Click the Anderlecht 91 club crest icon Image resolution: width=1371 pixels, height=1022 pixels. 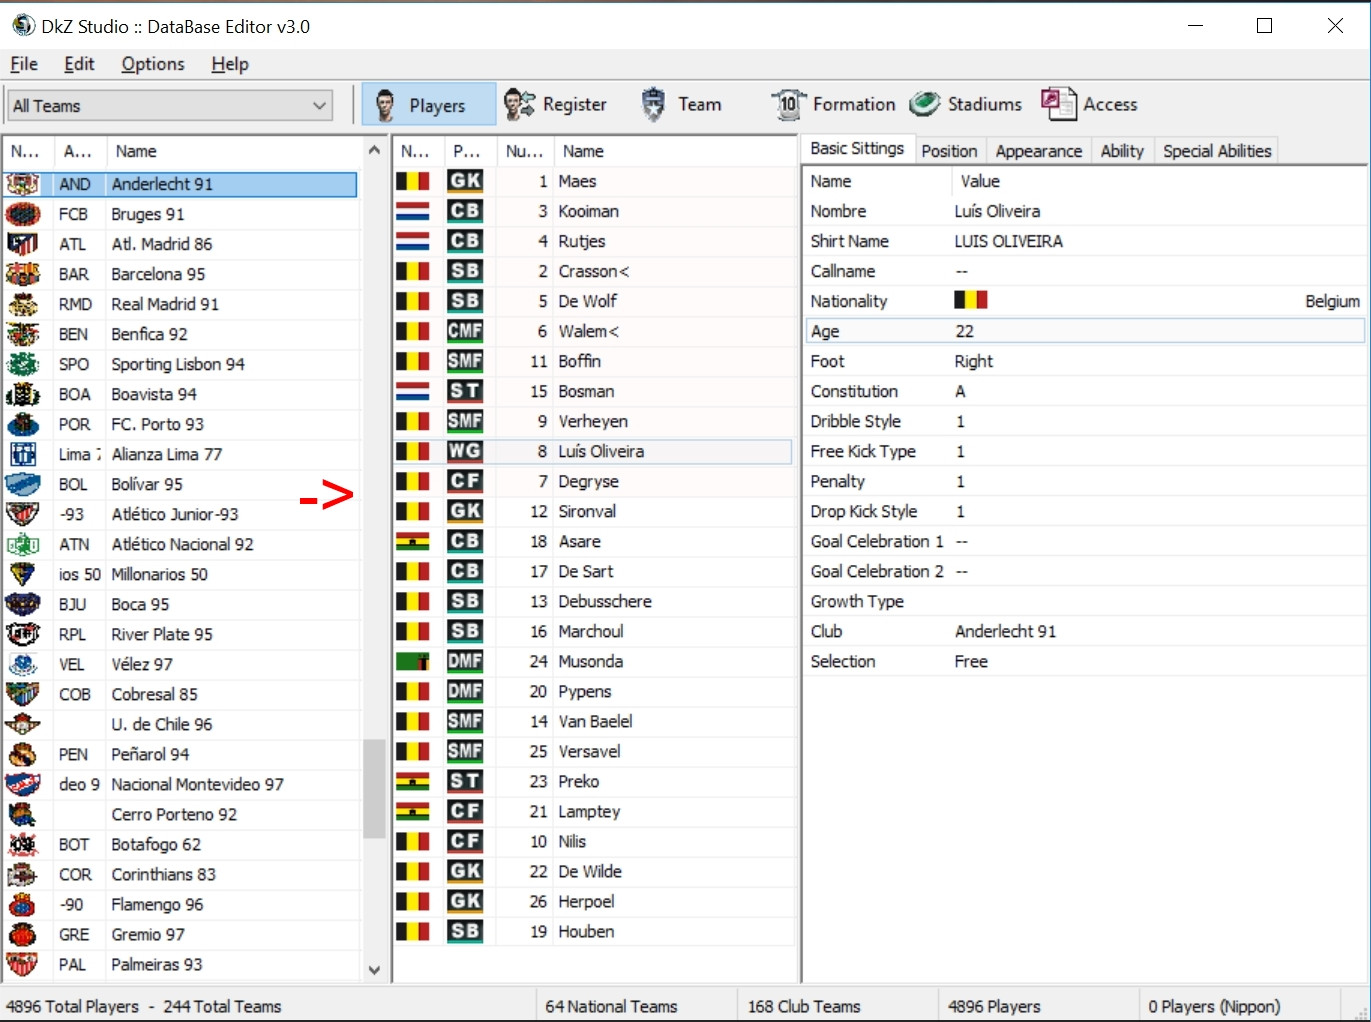tap(23, 184)
